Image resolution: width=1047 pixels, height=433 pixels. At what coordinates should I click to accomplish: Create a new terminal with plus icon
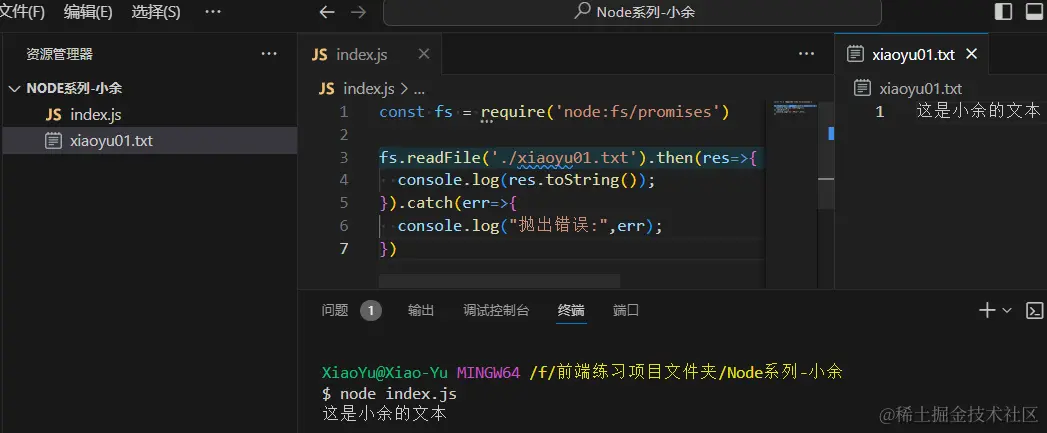(987, 310)
